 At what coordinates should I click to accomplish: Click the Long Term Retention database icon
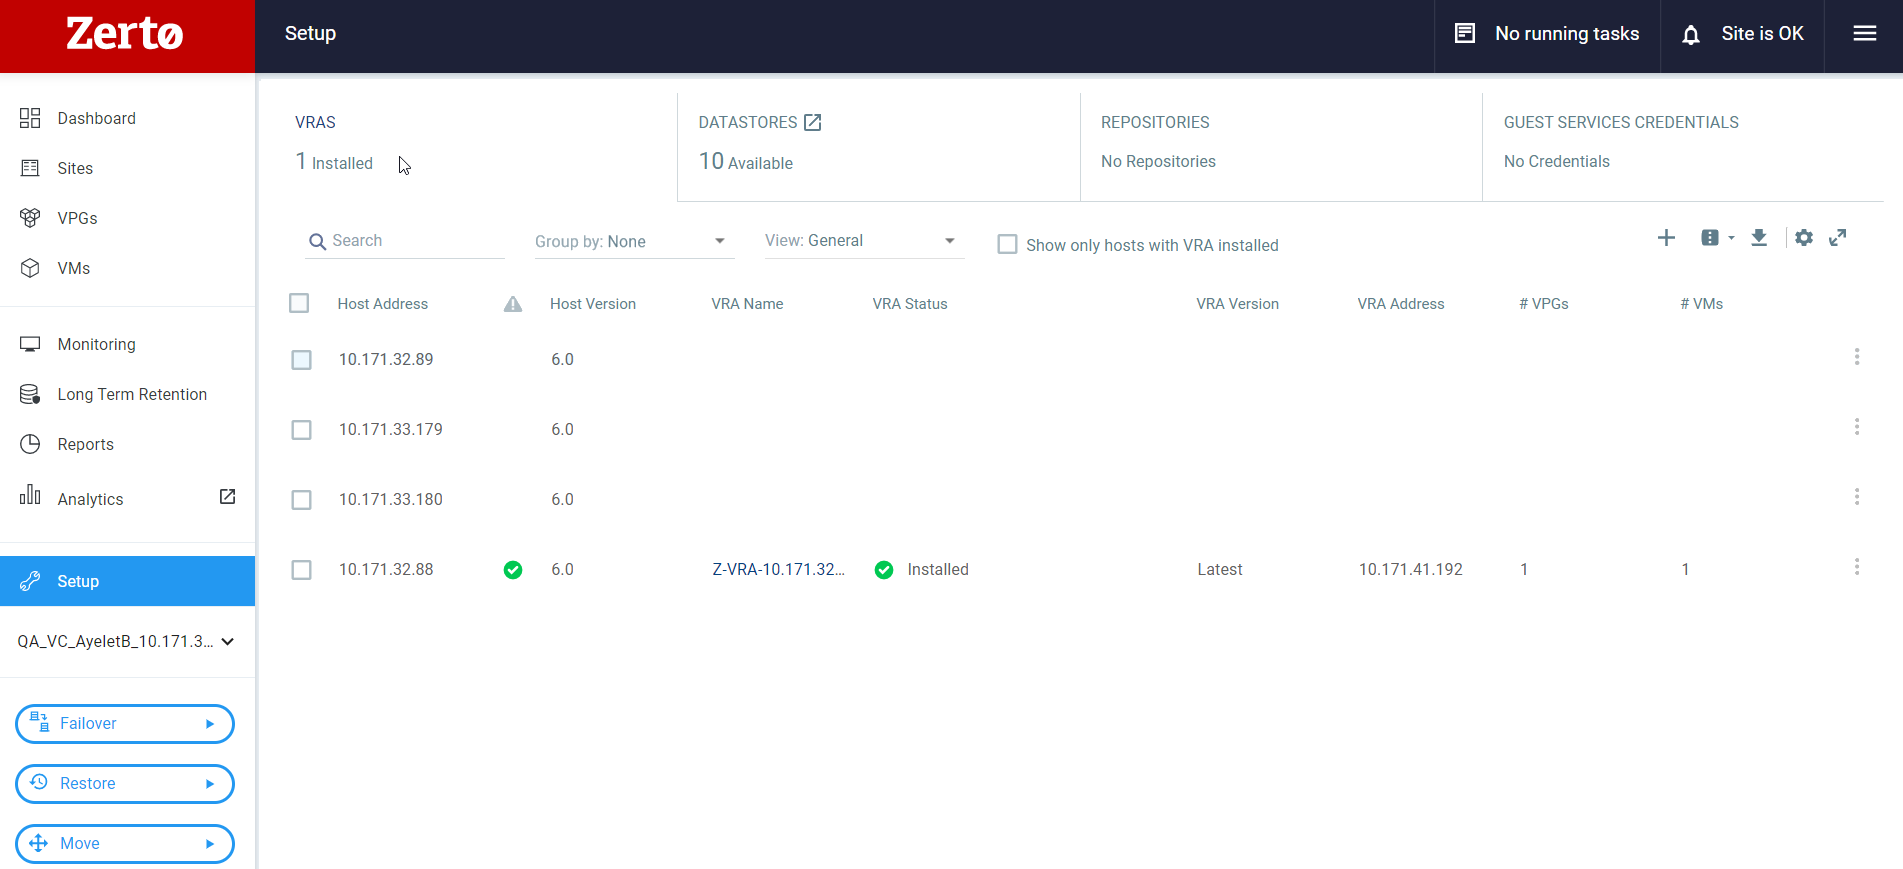[30, 394]
